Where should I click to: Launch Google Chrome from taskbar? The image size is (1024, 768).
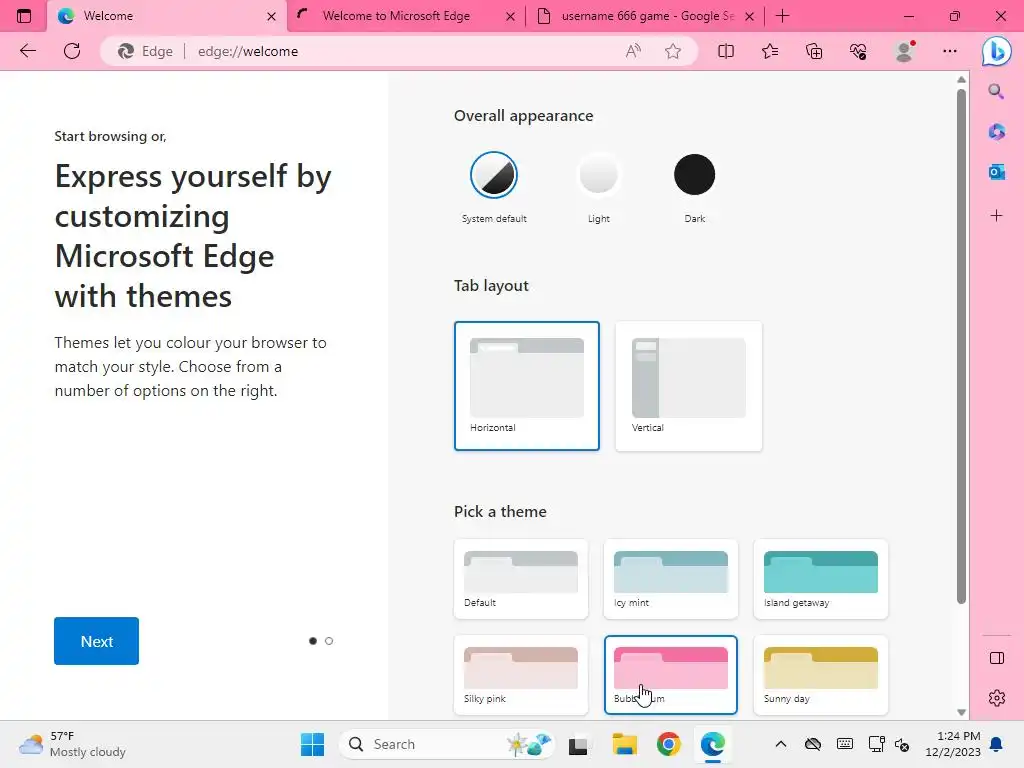(x=669, y=744)
